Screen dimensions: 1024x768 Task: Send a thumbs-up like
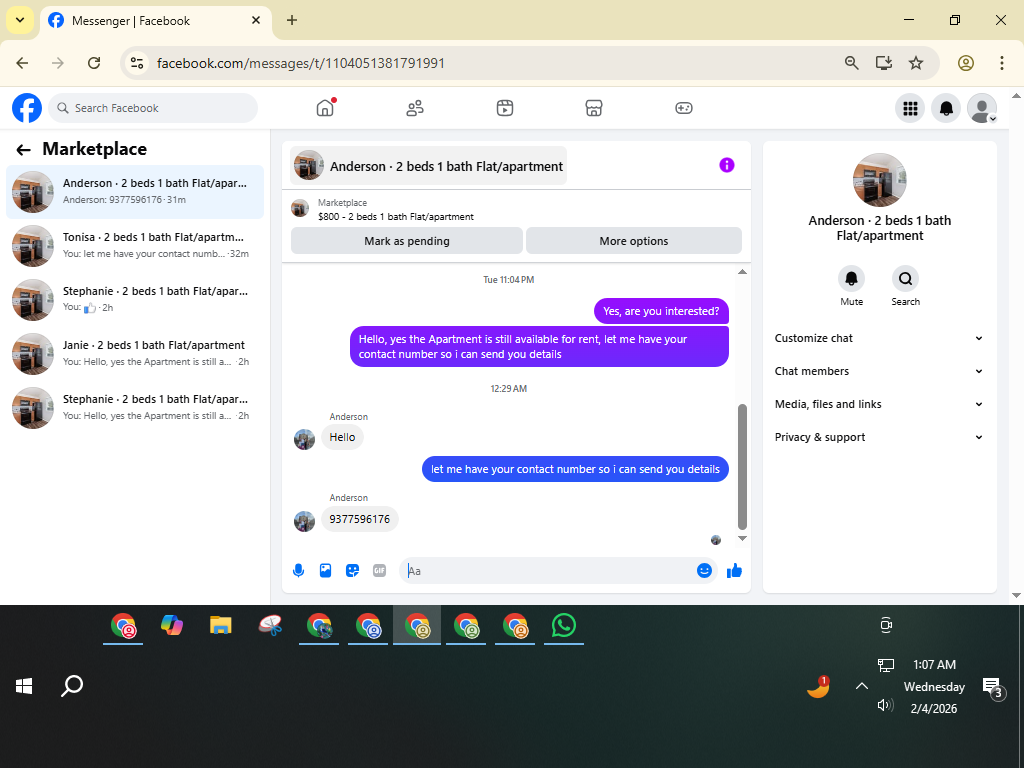[734, 571]
